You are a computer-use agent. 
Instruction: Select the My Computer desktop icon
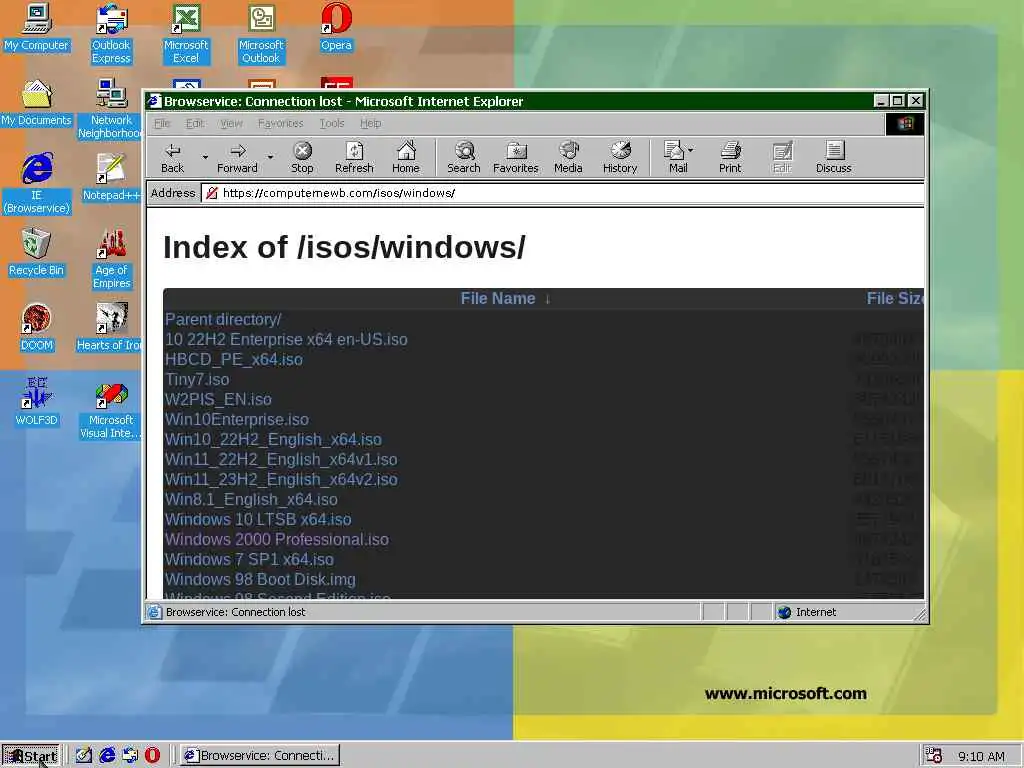37,27
